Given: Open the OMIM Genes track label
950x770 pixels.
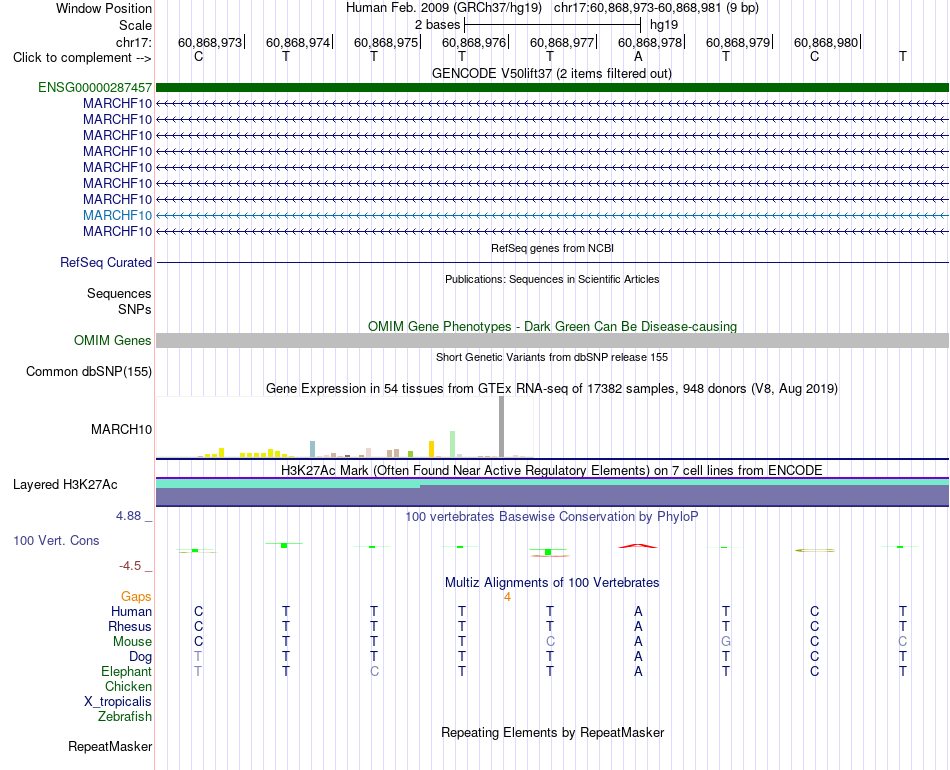Looking at the screenshot, I should 113,340.
